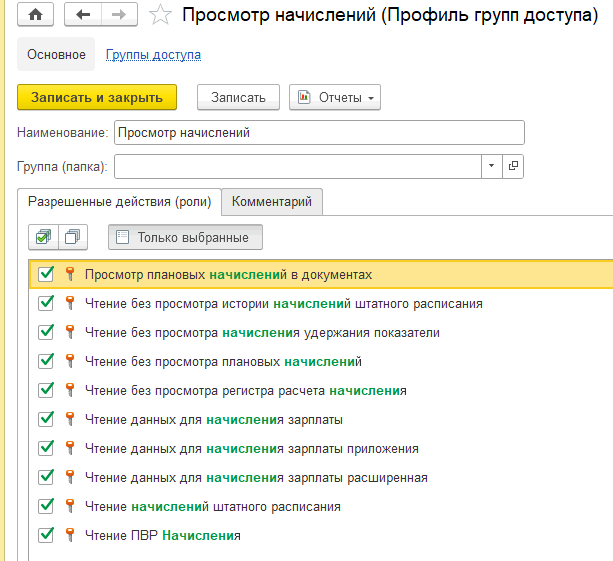This screenshot has height=561, width=613.
Task: Select row text Чтение без просмотра плановых начислений
Action: (223, 361)
